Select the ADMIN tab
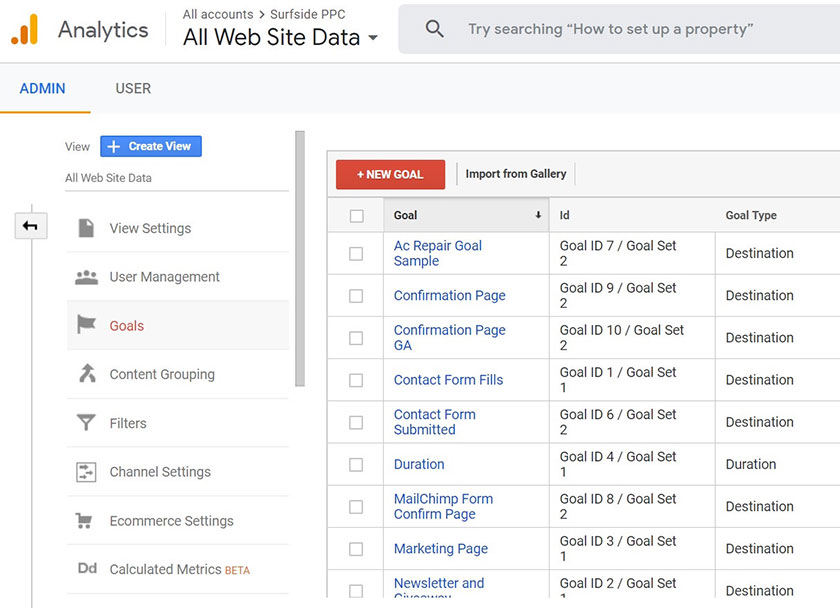The height and width of the screenshot is (608, 840). pos(43,88)
